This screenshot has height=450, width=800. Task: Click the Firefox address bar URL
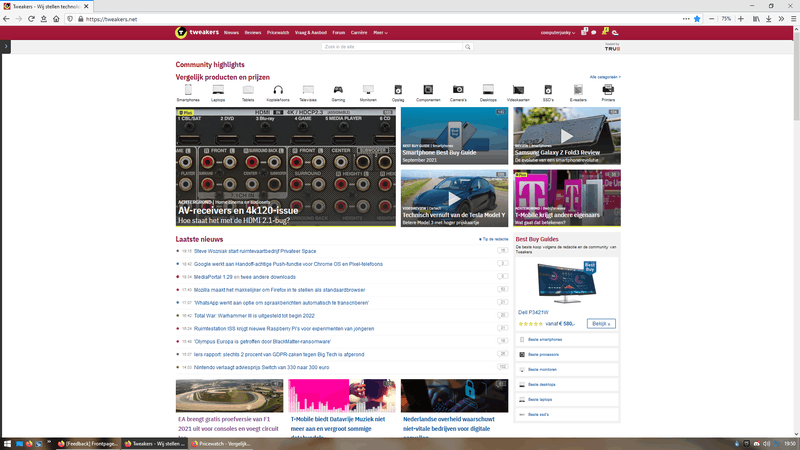coord(111,19)
